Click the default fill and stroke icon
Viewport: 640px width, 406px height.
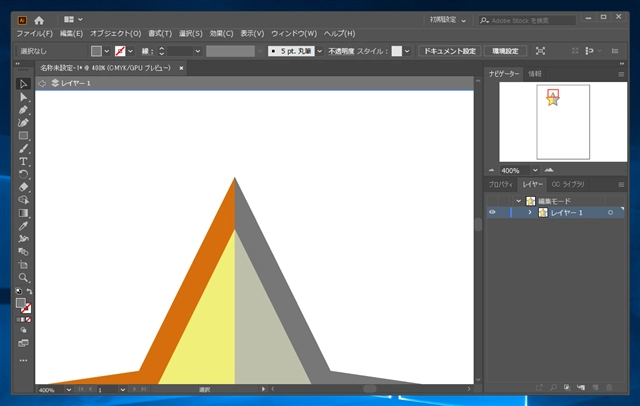[18, 291]
